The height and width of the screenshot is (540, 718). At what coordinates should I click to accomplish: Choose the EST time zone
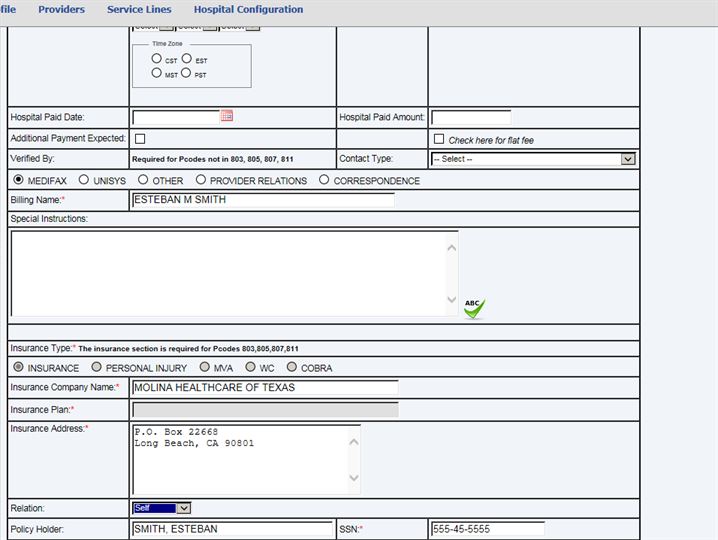(187, 59)
